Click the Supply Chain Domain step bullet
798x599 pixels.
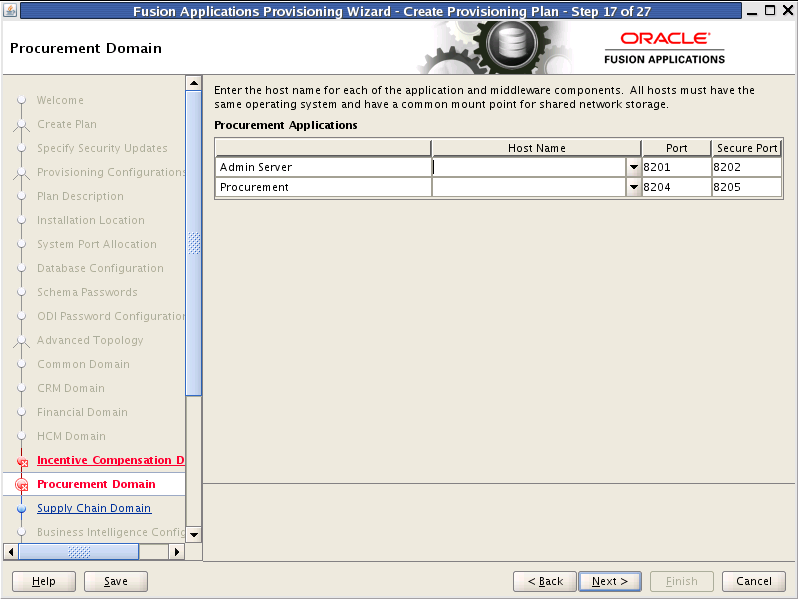click(x=21, y=508)
